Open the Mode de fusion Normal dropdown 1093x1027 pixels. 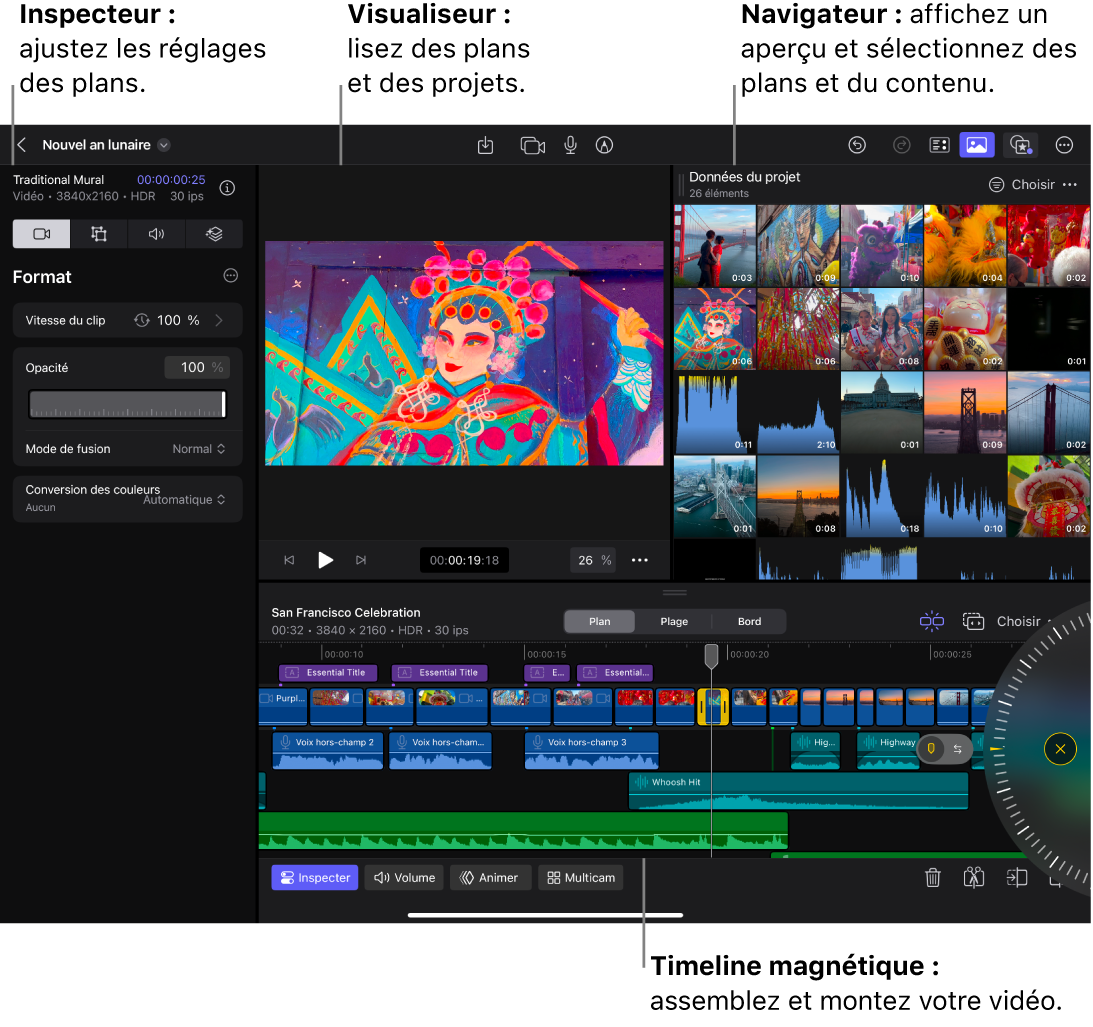[198, 449]
